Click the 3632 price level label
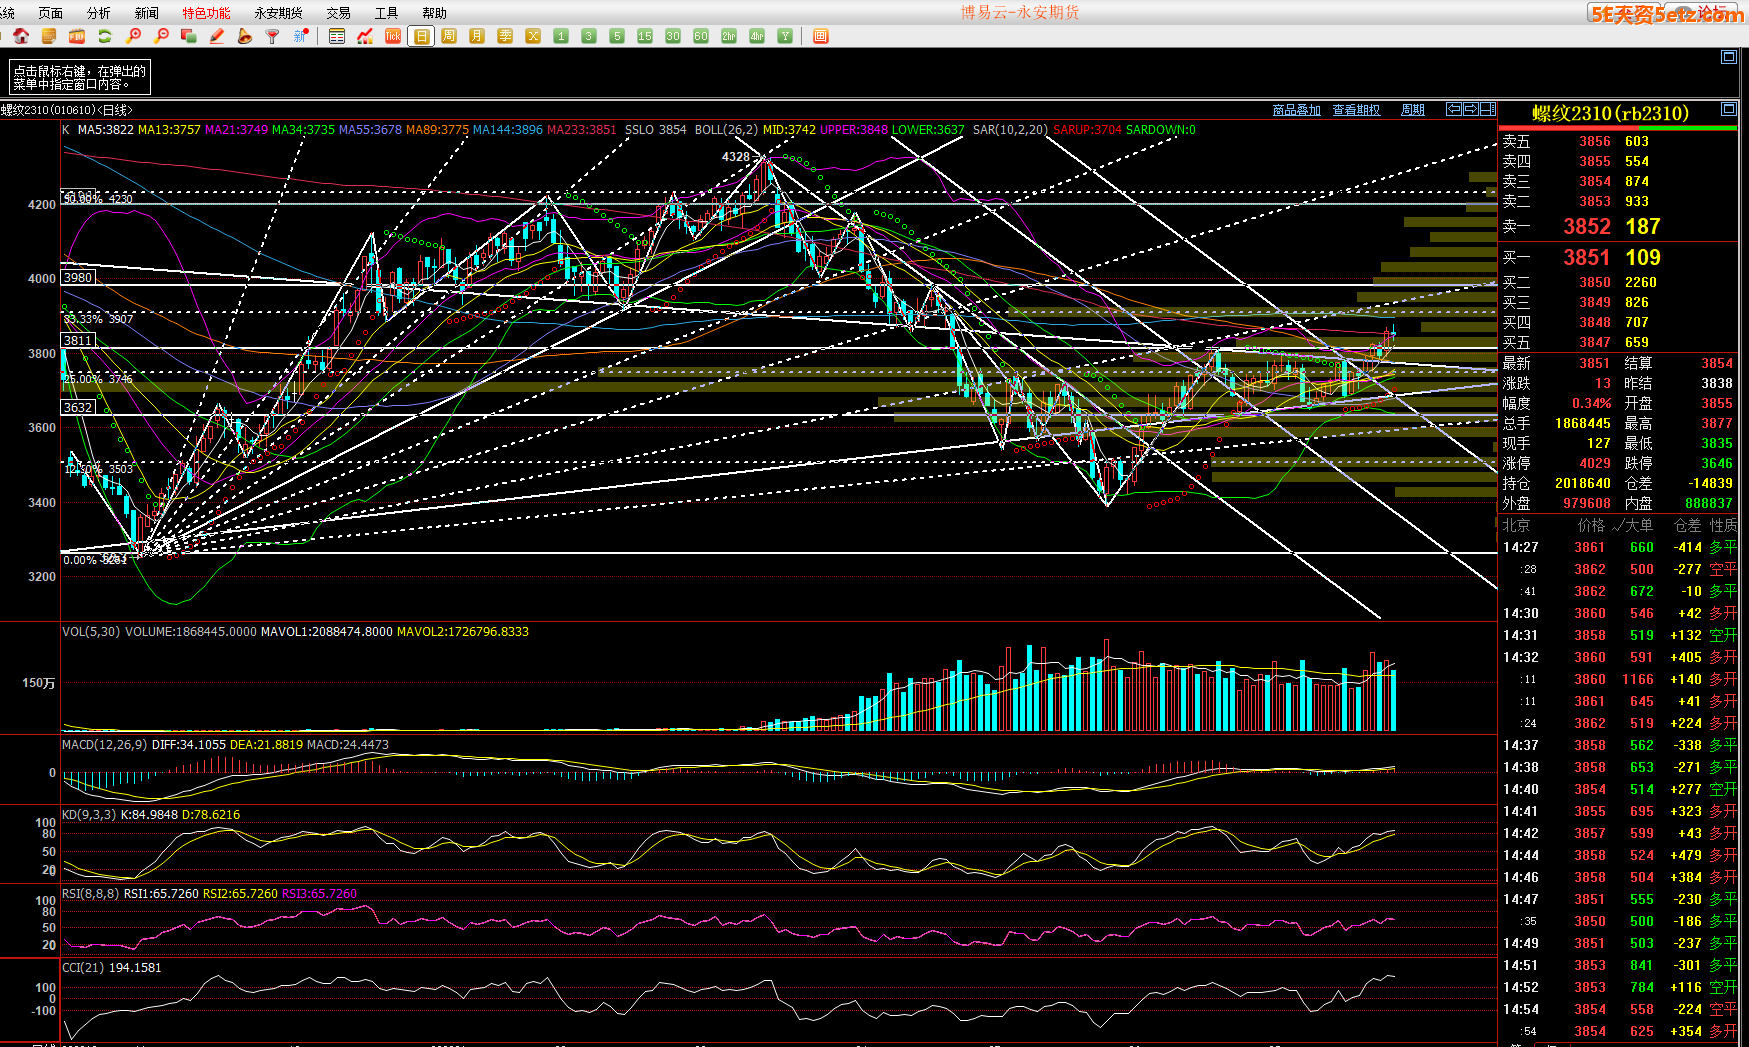Image resolution: width=1749 pixels, height=1047 pixels. [x=78, y=407]
